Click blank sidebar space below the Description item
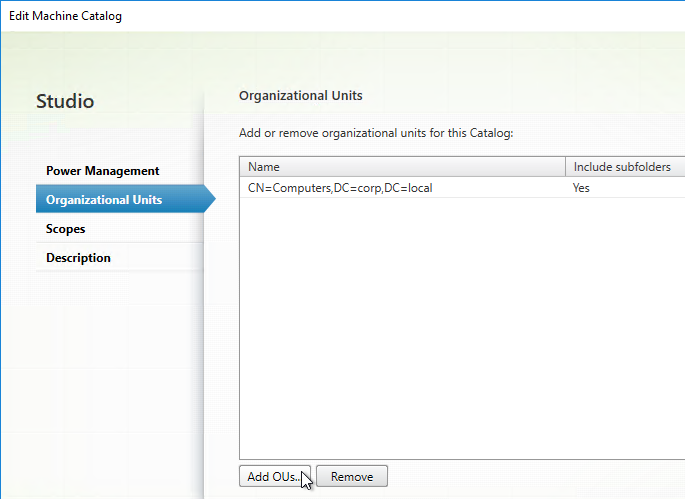The height and width of the screenshot is (499, 685). (x=119, y=371)
